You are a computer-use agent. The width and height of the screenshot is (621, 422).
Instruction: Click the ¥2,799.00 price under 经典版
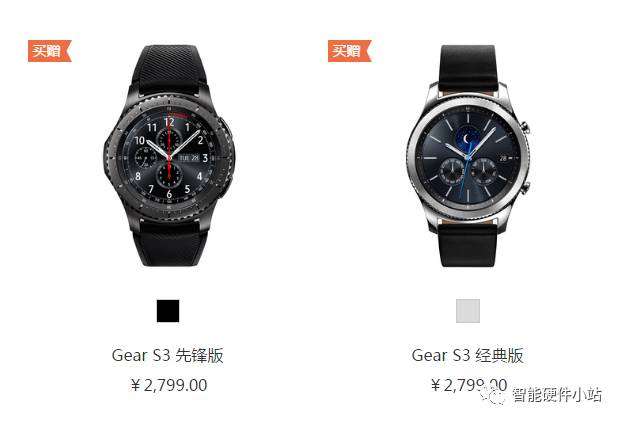coord(469,384)
